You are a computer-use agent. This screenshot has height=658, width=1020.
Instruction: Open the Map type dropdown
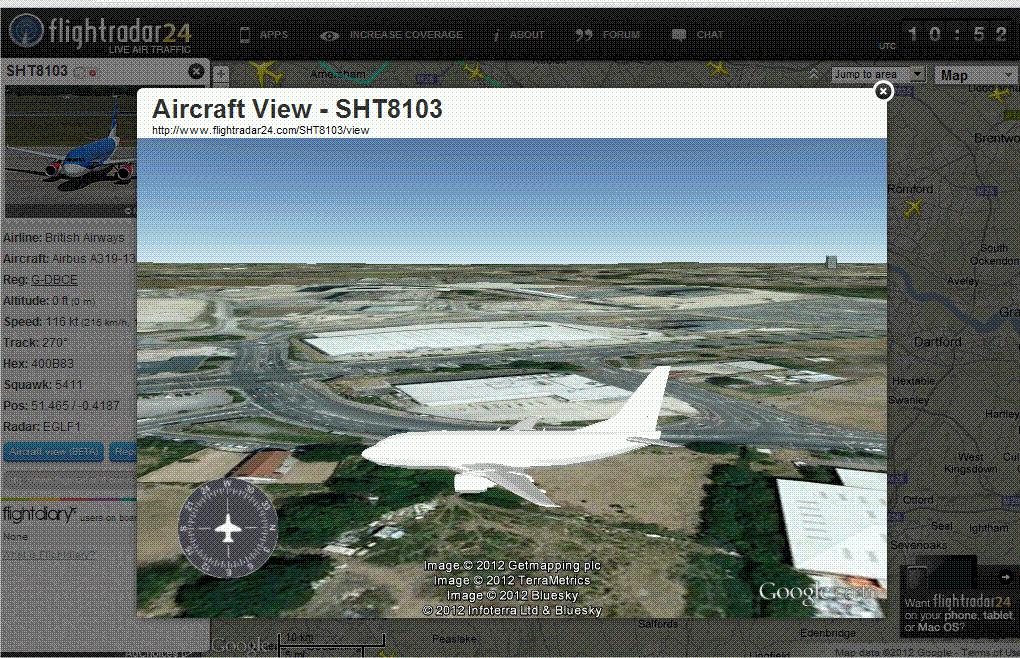coord(976,75)
